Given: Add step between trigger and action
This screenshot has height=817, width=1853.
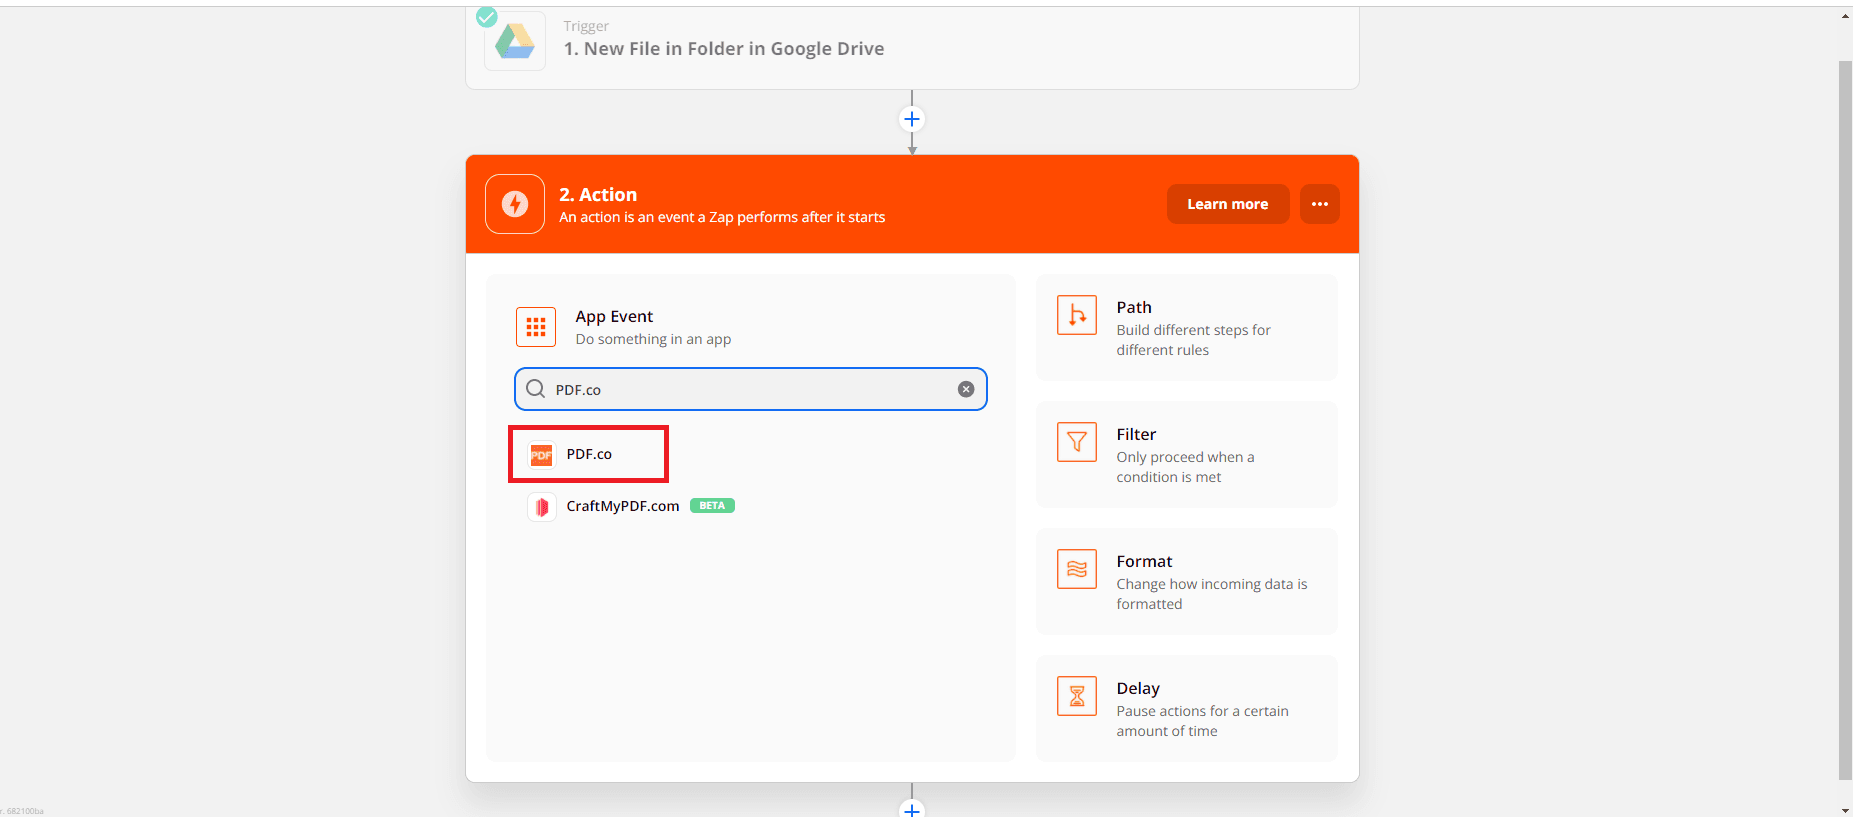Looking at the screenshot, I should (x=912, y=120).
